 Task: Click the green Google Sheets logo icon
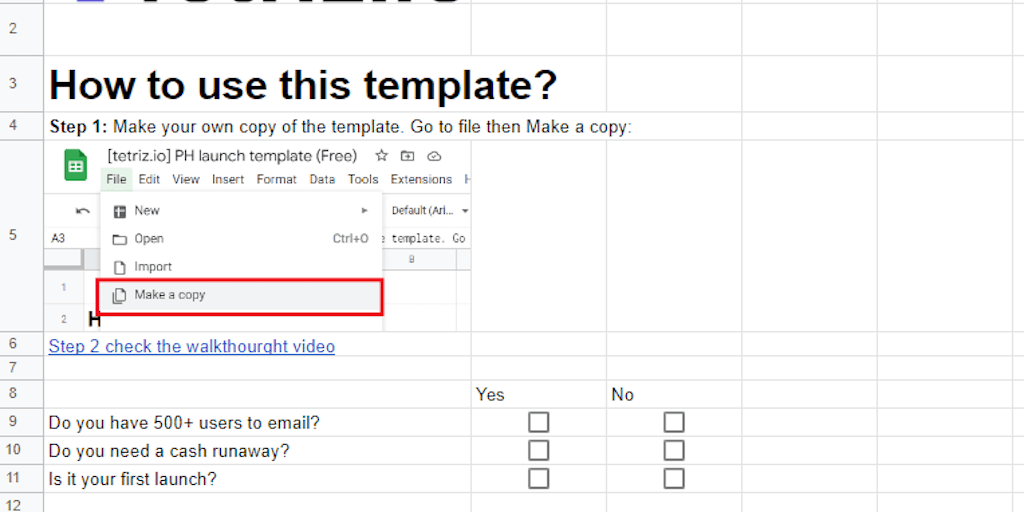(75, 165)
